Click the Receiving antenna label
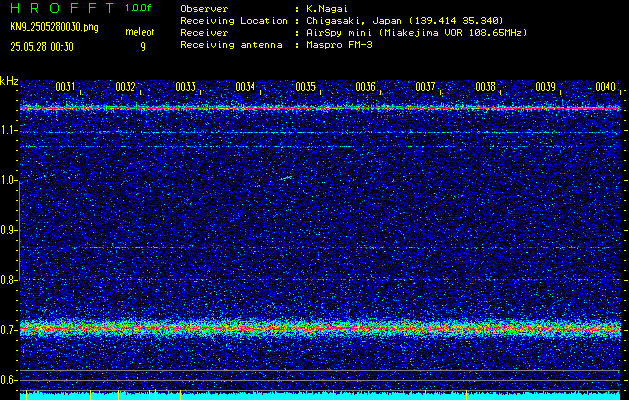The width and height of the screenshot is (629, 400). 231,45
